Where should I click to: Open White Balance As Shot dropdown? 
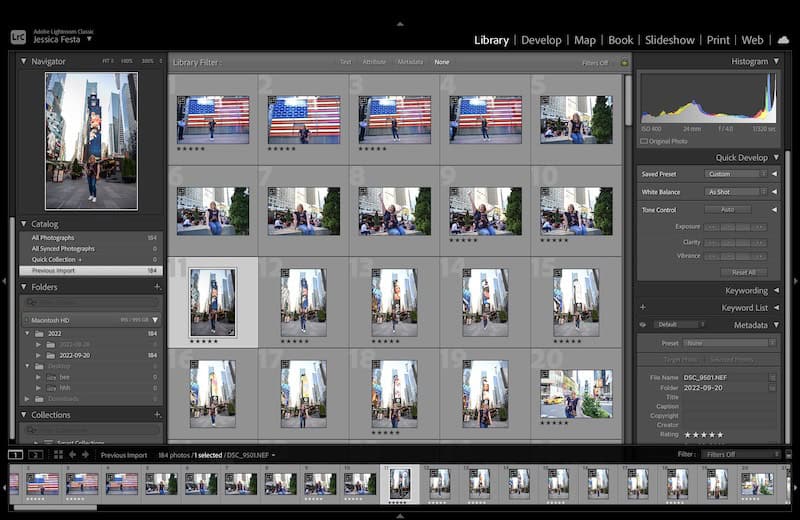(x=735, y=192)
